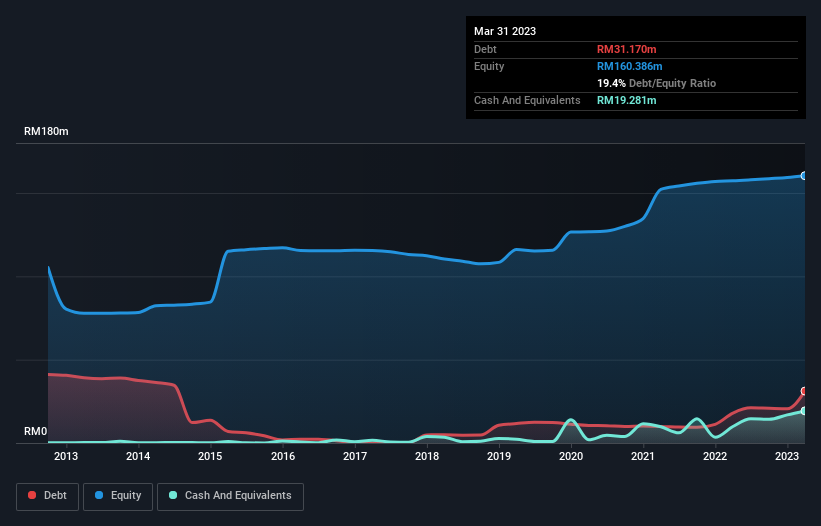
Task: Select the RM160.386m equity value
Action: coord(629,66)
